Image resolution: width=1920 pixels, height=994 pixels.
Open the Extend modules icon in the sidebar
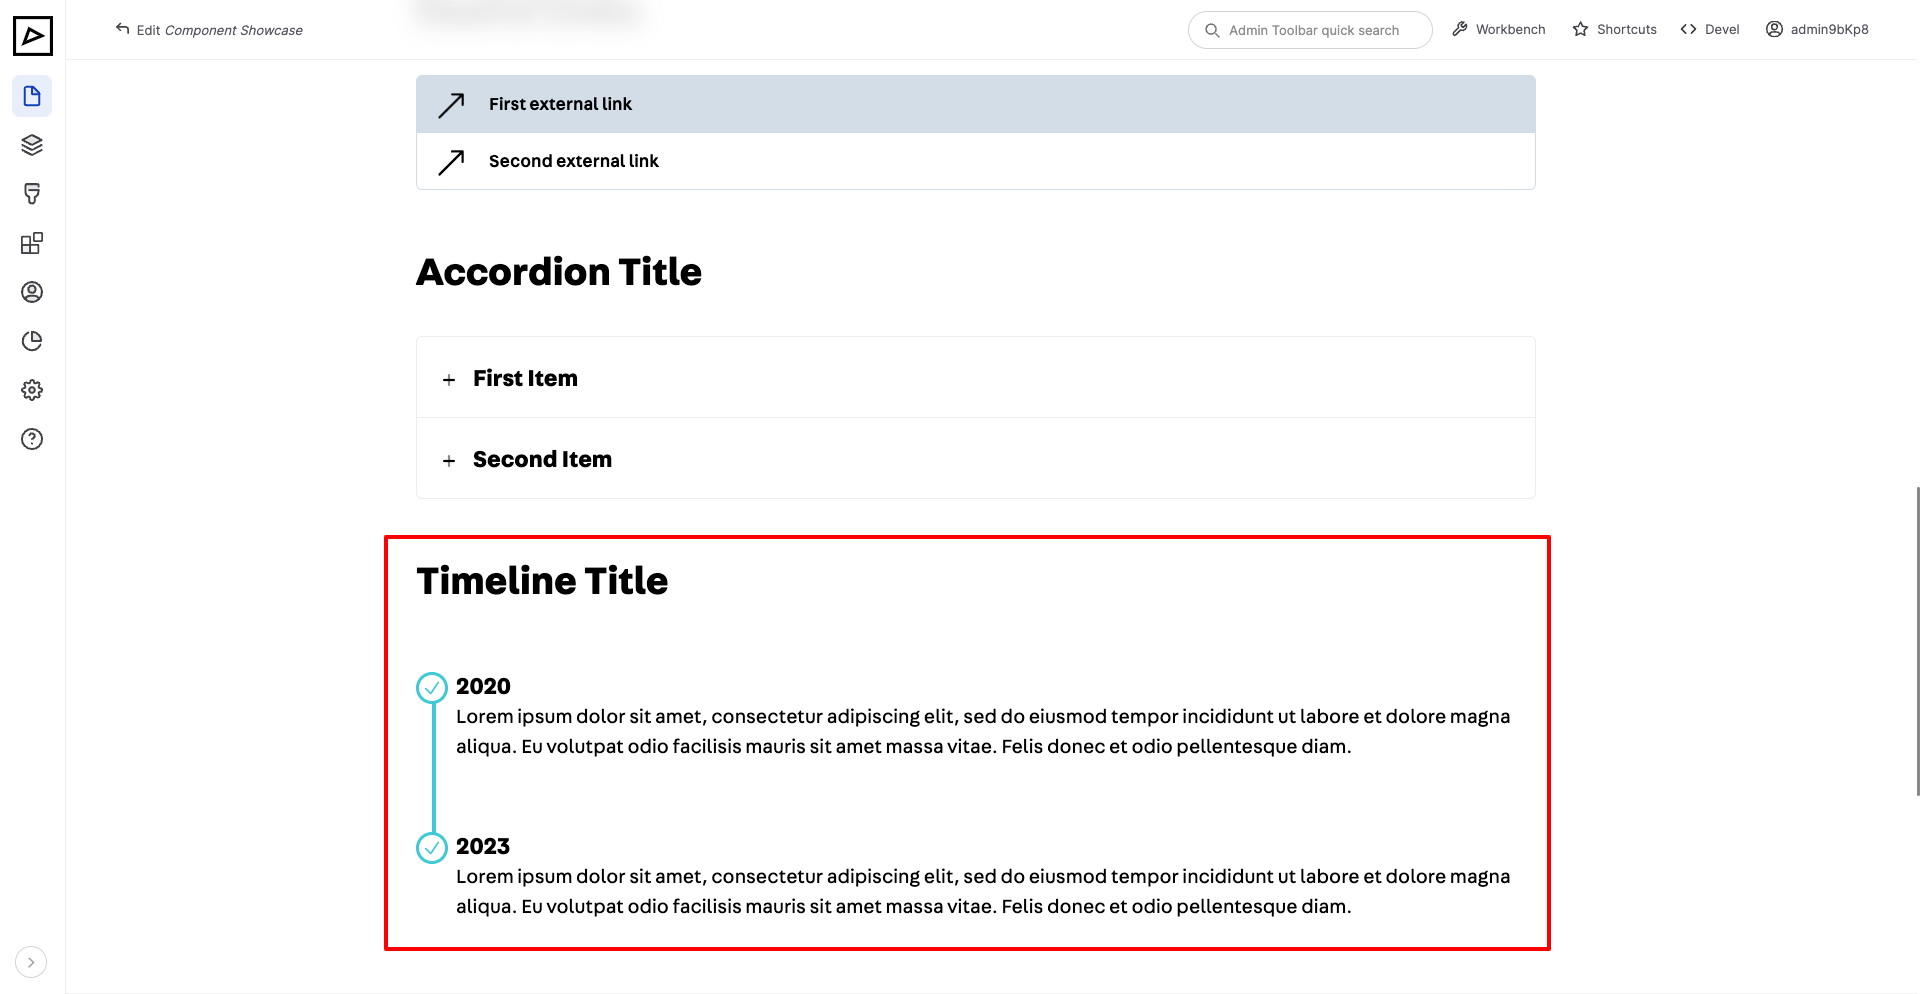coord(32,242)
